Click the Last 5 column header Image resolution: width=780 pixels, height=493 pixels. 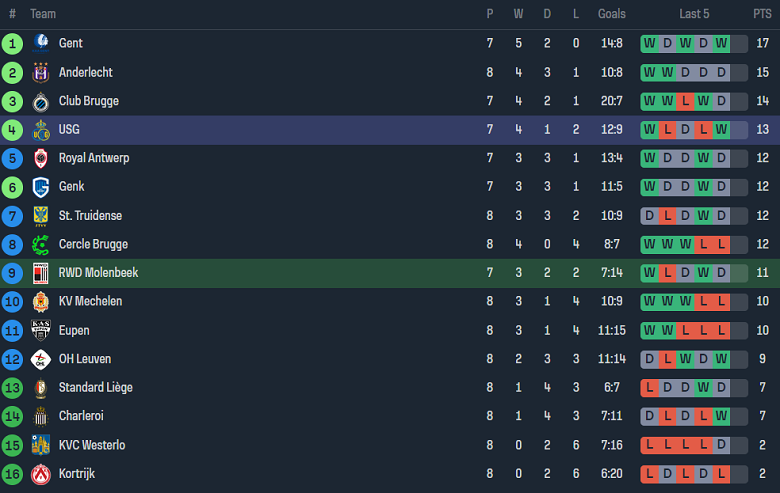[694, 14]
